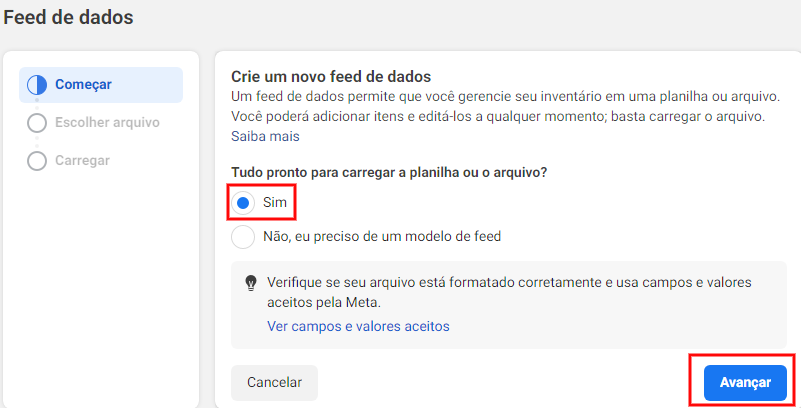Click the 'Crie um novo feed de dados' heading
Screen dimensions: 801x408
click(331, 77)
